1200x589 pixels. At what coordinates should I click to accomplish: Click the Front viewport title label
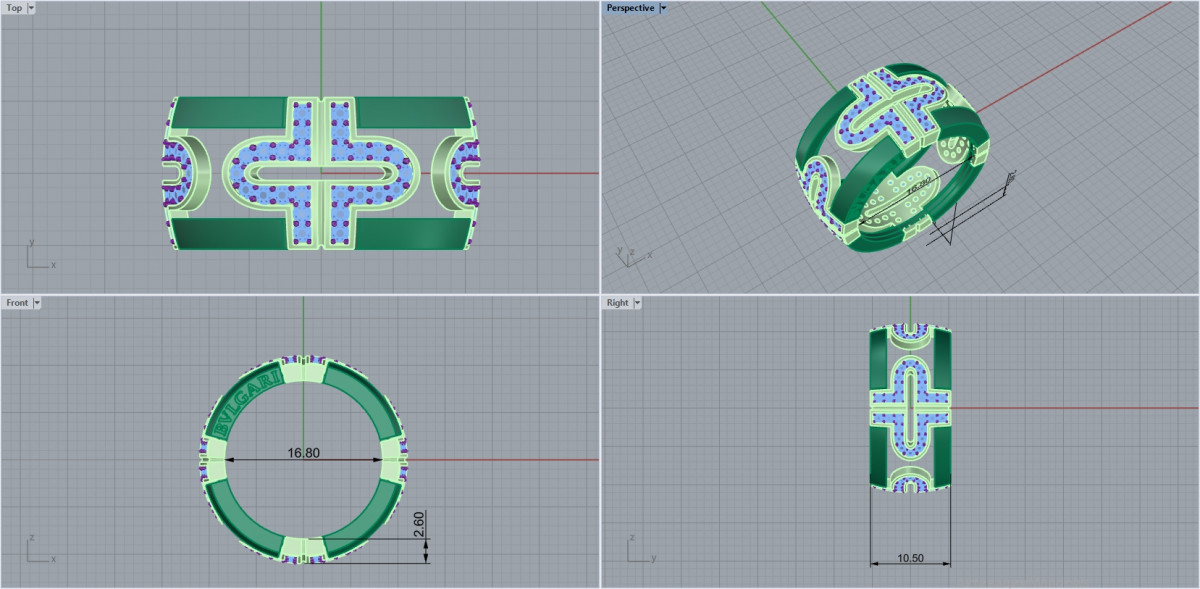coord(17,302)
